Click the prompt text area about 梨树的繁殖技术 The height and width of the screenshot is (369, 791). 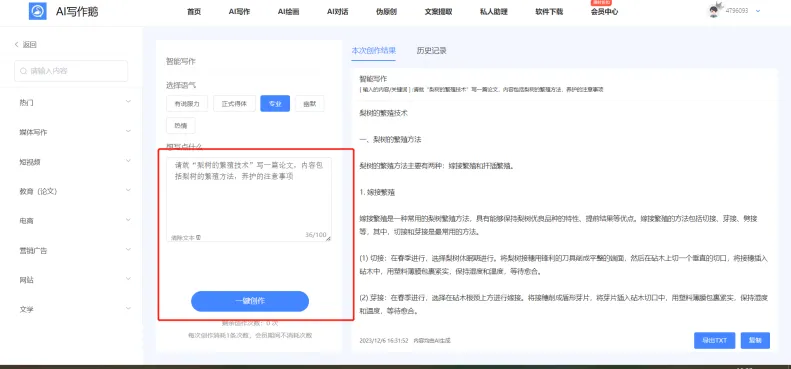249,200
